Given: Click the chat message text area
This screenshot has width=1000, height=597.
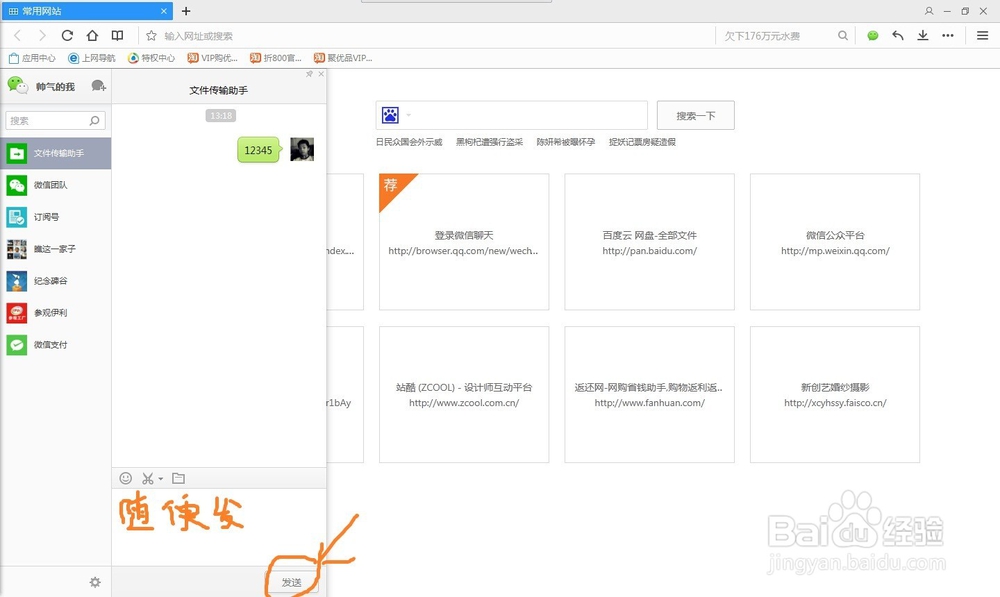Looking at the screenshot, I should point(219,527).
